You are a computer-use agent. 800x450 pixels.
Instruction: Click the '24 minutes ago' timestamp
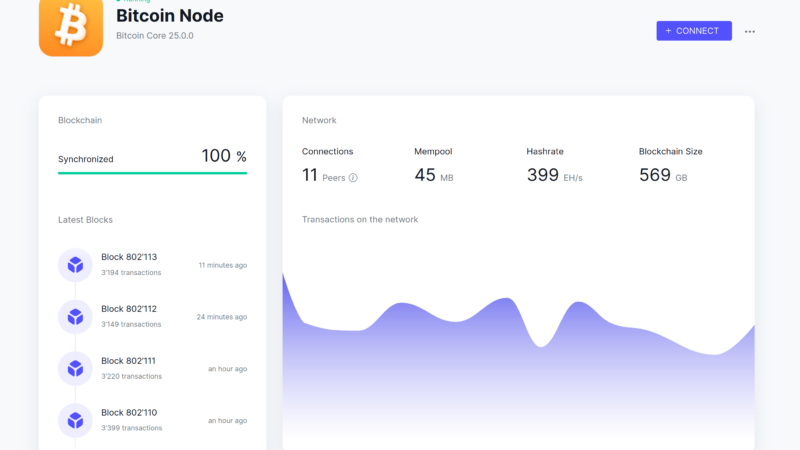[222, 317]
